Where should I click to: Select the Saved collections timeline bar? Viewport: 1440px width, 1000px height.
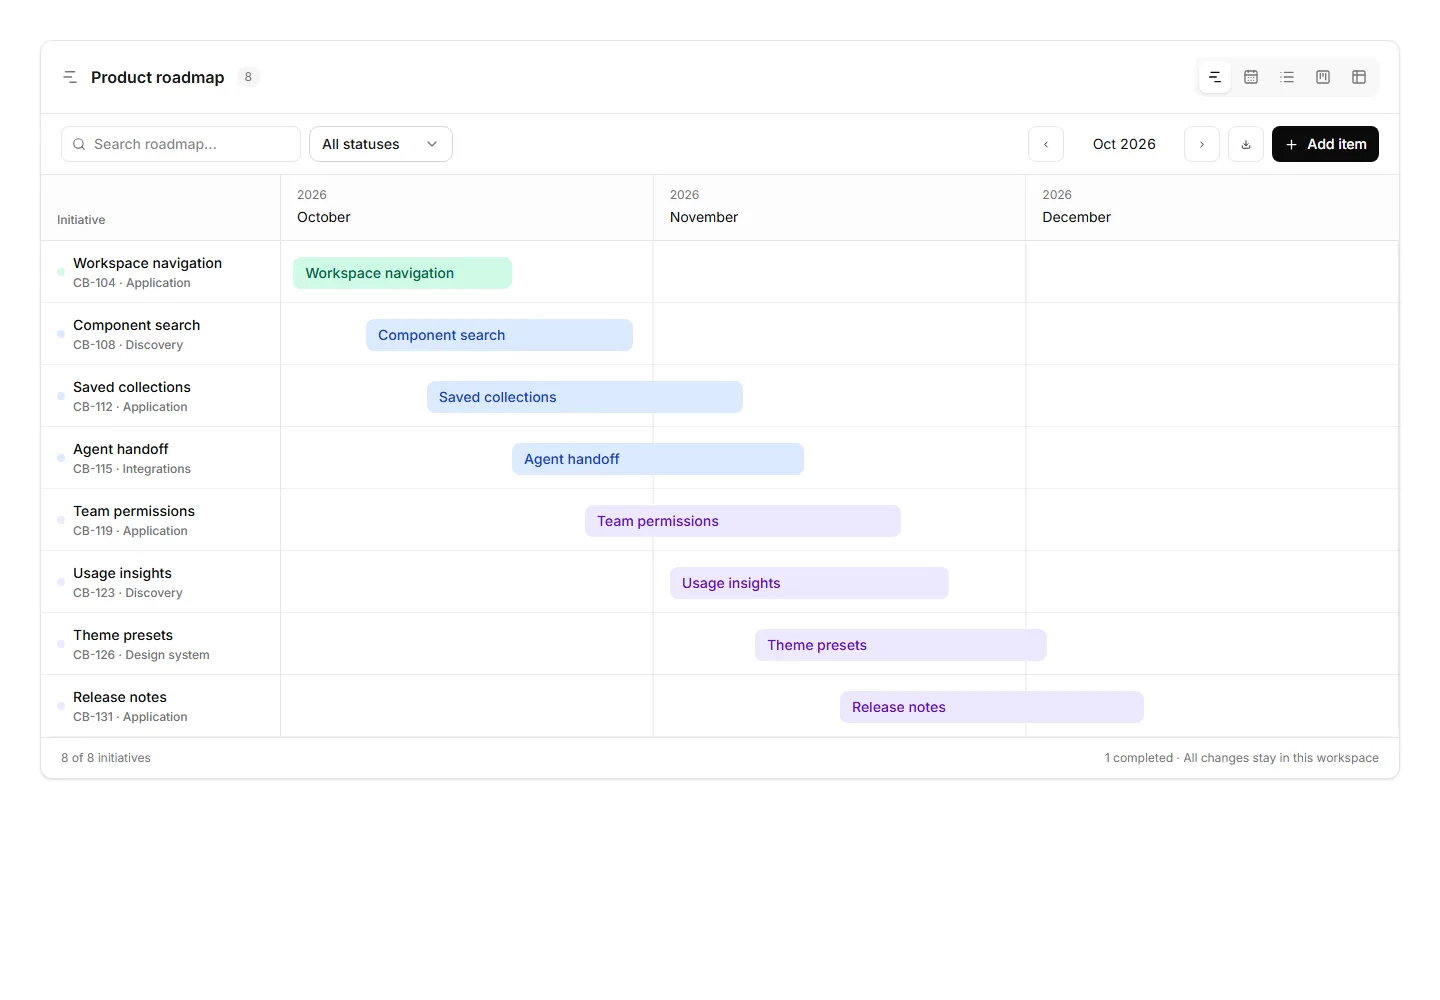pos(584,397)
